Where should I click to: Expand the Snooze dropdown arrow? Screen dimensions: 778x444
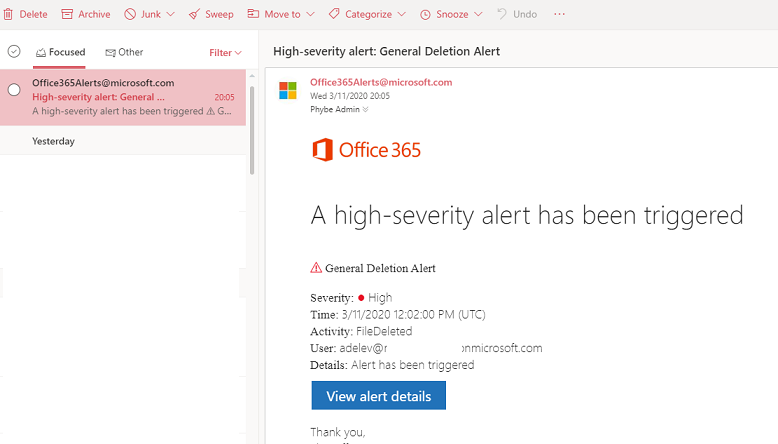pos(478,14)
